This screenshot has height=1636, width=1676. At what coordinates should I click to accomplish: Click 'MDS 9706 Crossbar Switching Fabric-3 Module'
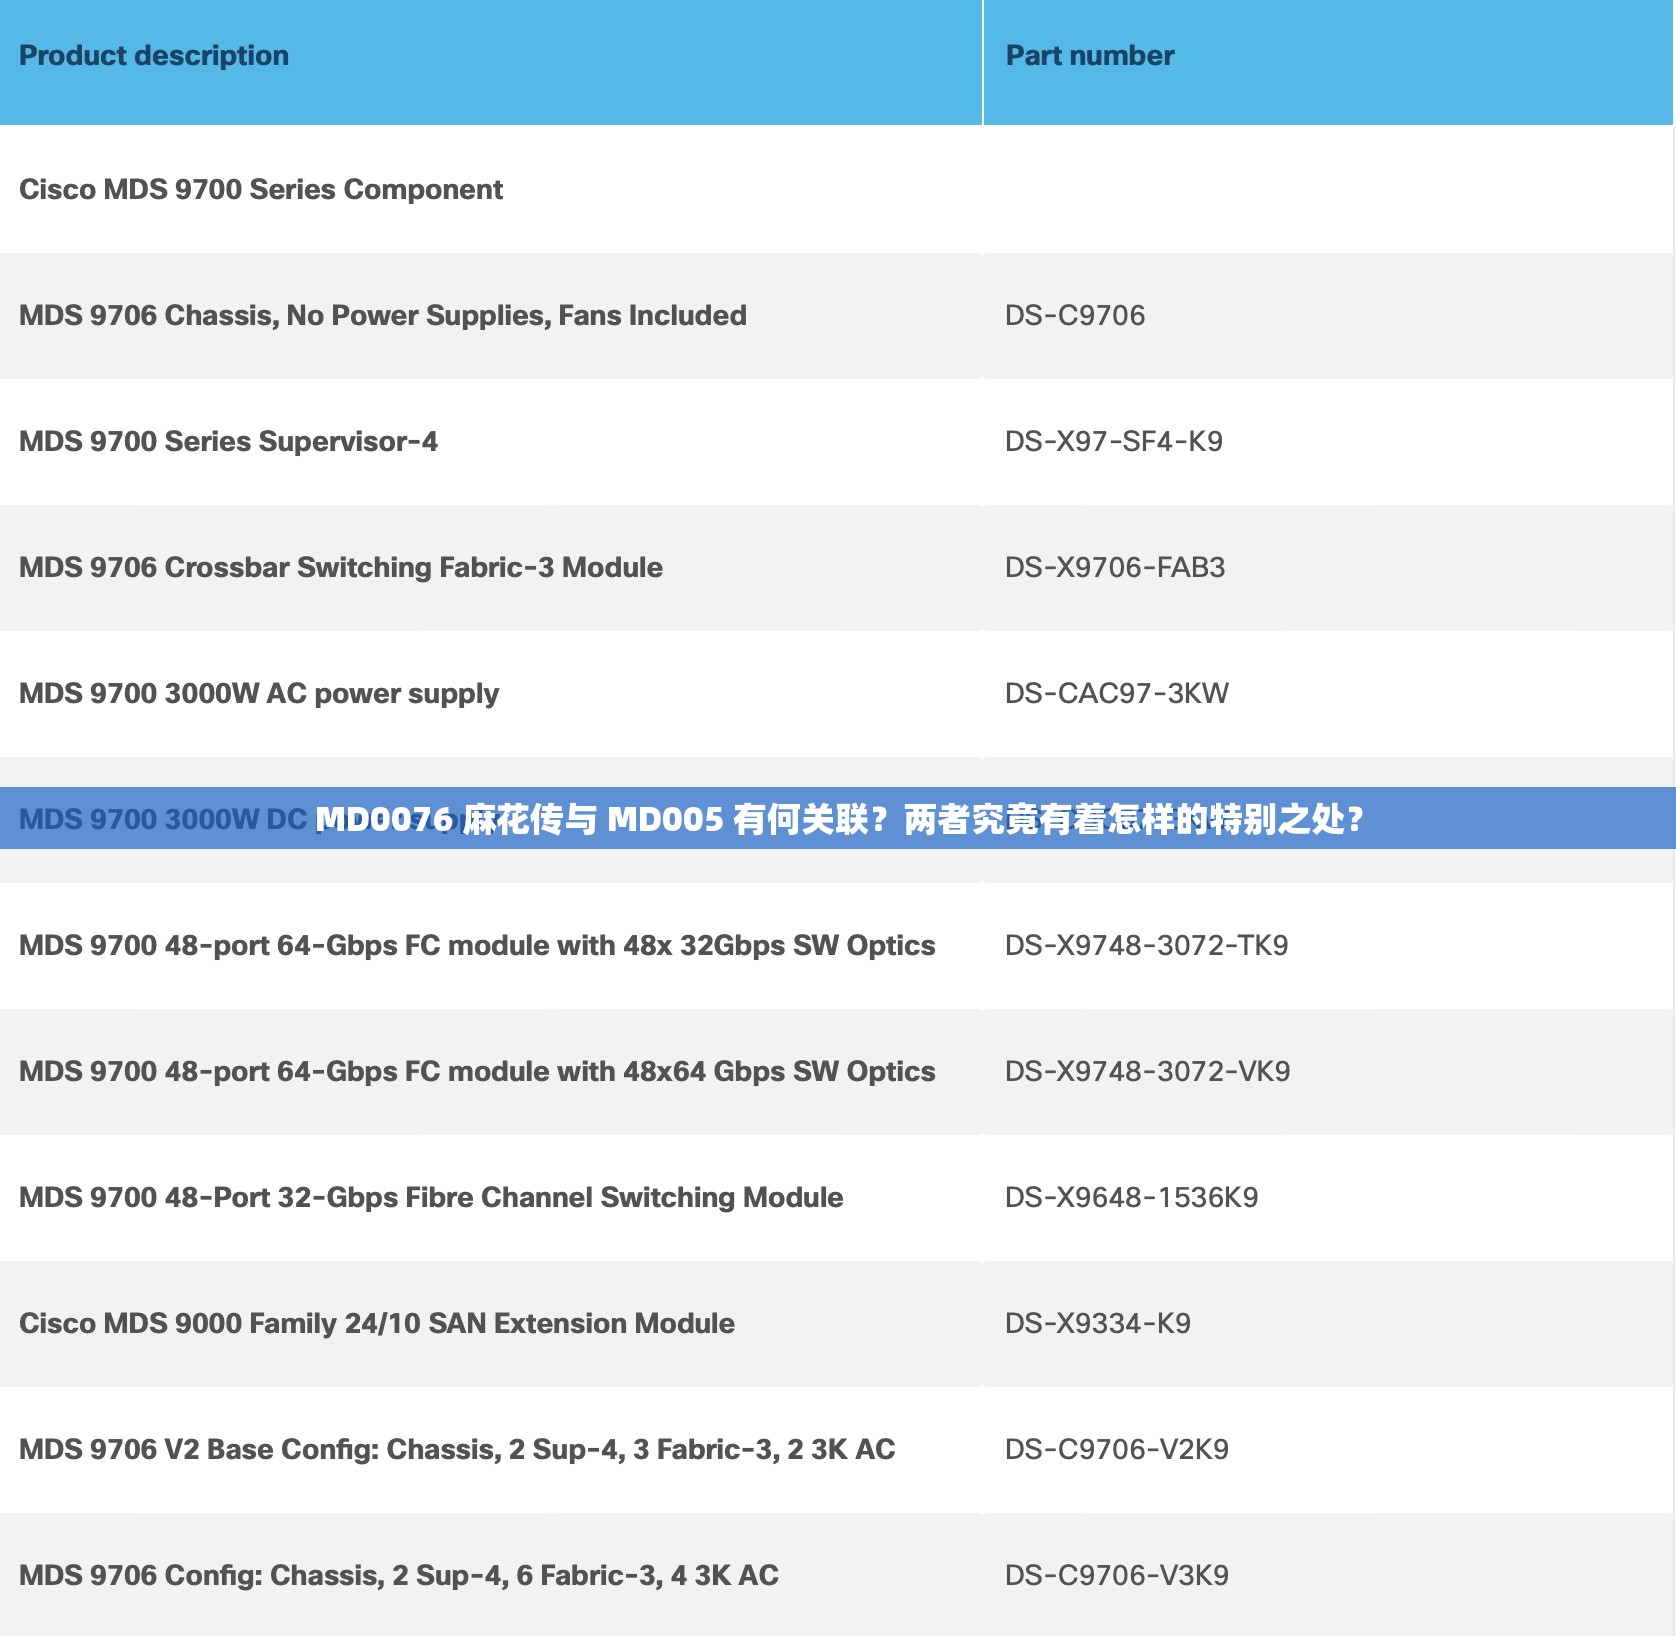[x=341, y=568]
